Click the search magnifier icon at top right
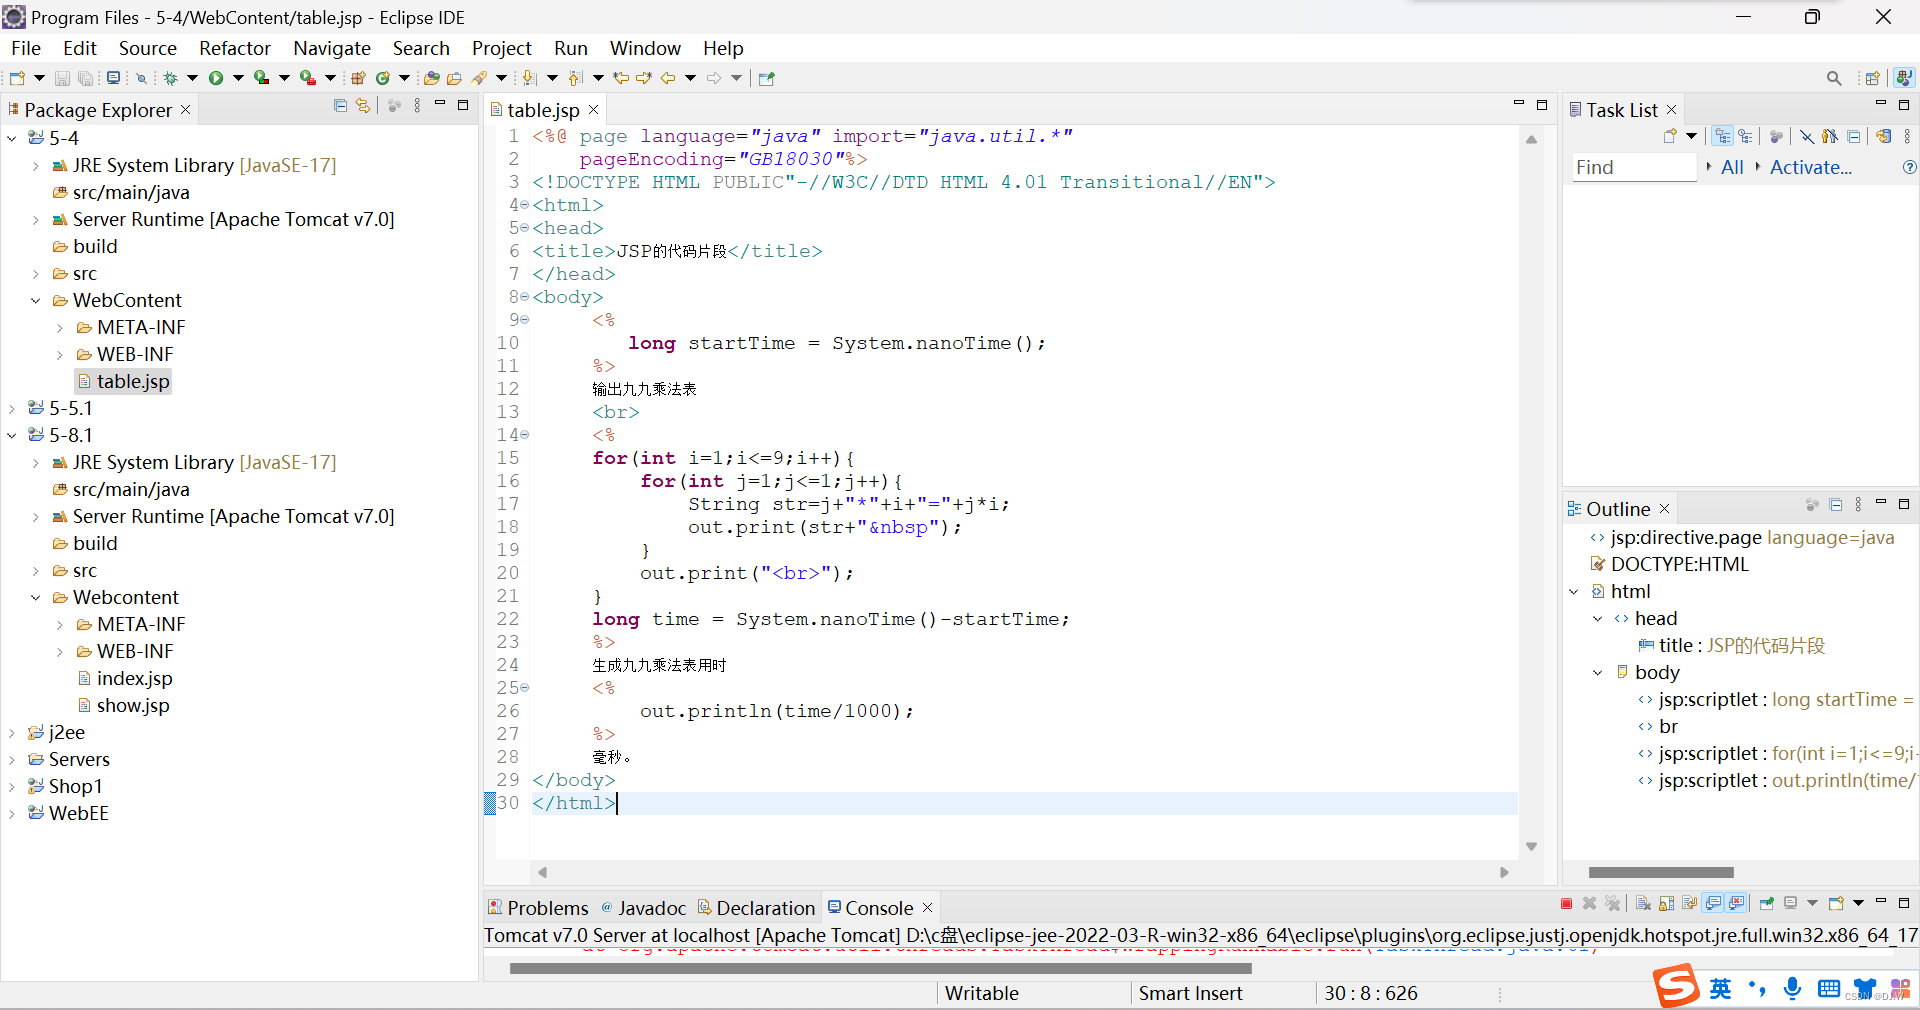Image resolution: width=1920 pixels, height=1010 pixels. tap(1834, 78)
